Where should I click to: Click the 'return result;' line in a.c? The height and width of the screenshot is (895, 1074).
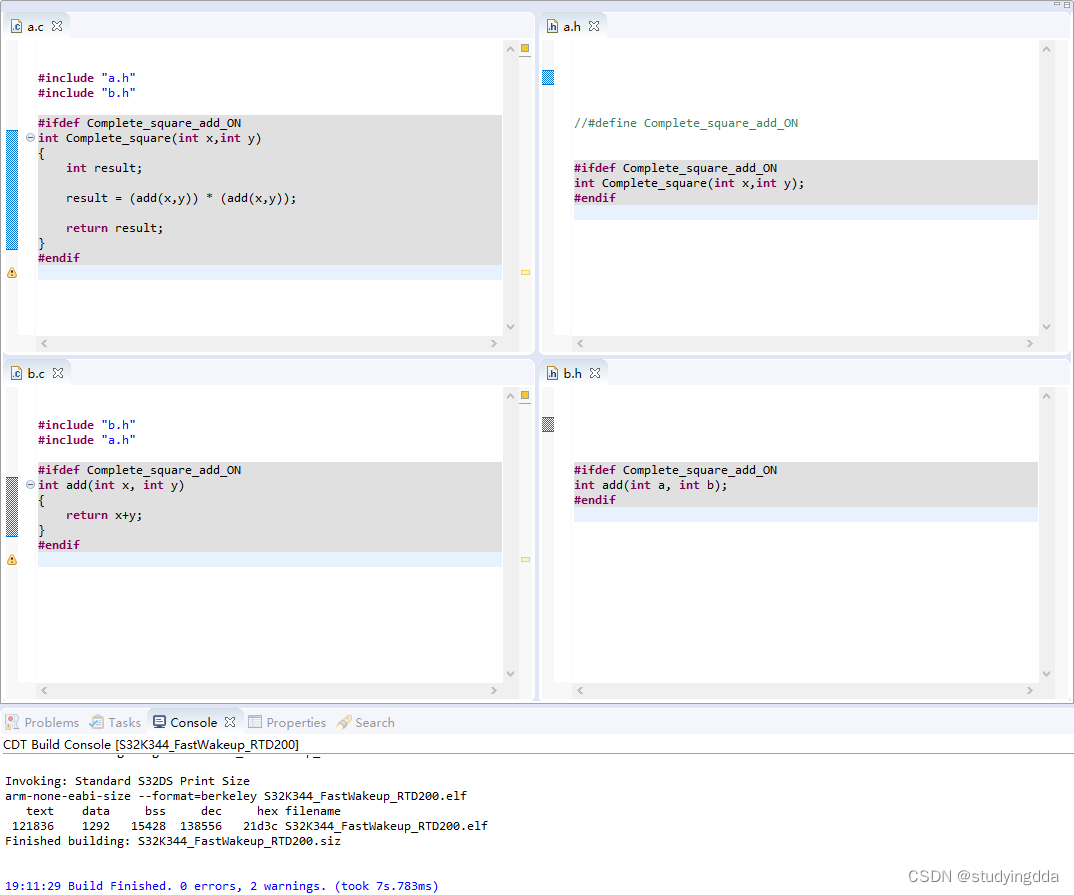click(114, 228)
